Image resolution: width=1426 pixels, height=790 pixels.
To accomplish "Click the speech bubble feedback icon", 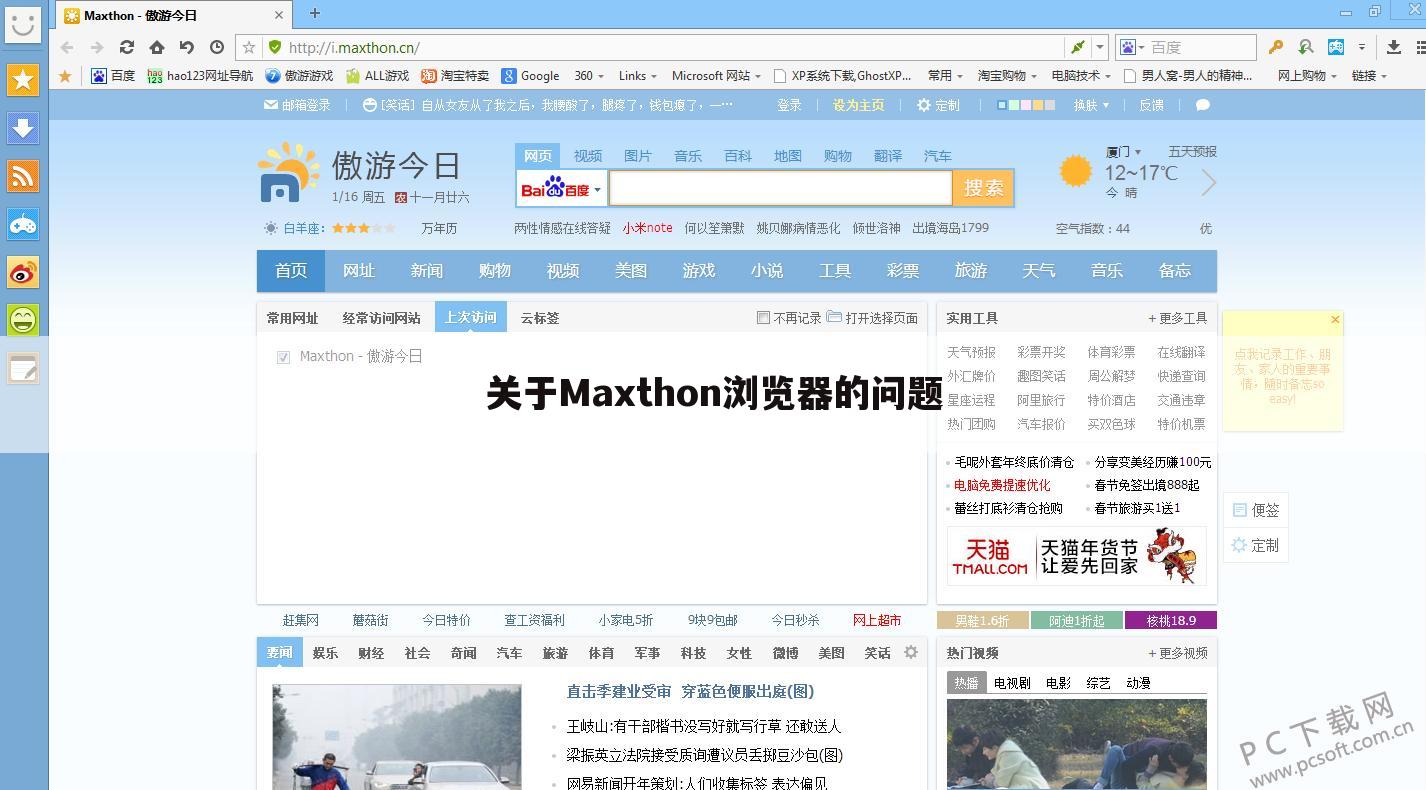I will [1203, 105].
